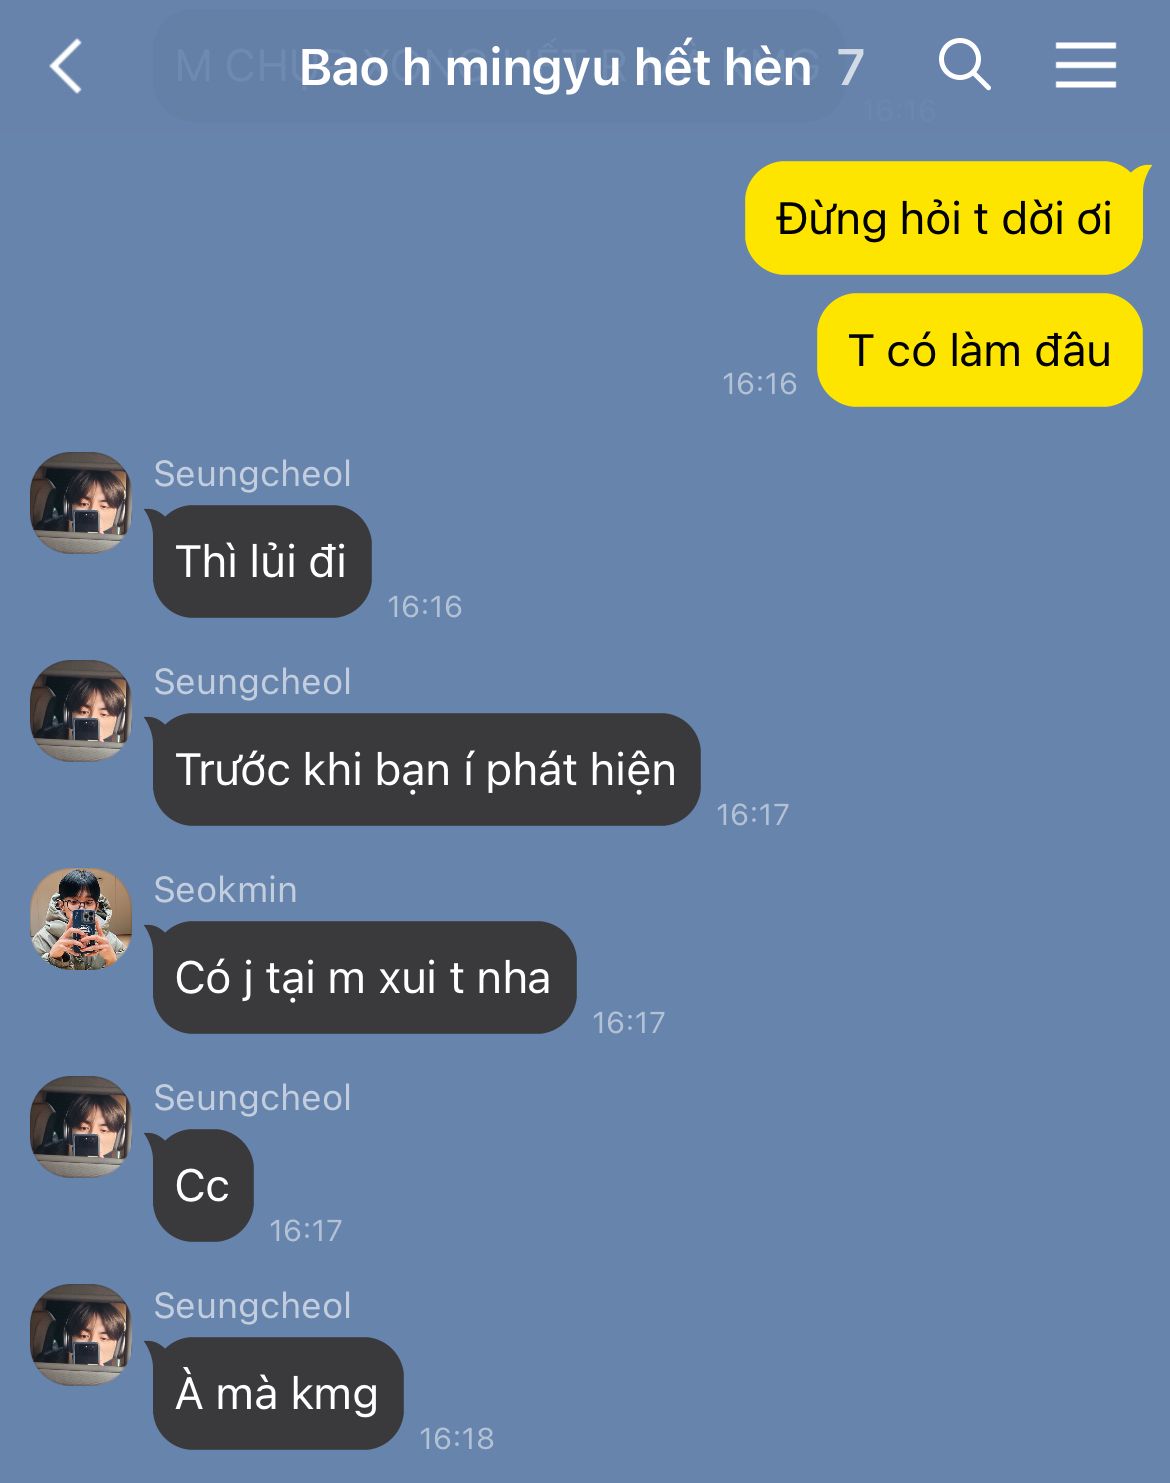
Task: Open the chat search magnifier
Action: click(x=964, y=65)
